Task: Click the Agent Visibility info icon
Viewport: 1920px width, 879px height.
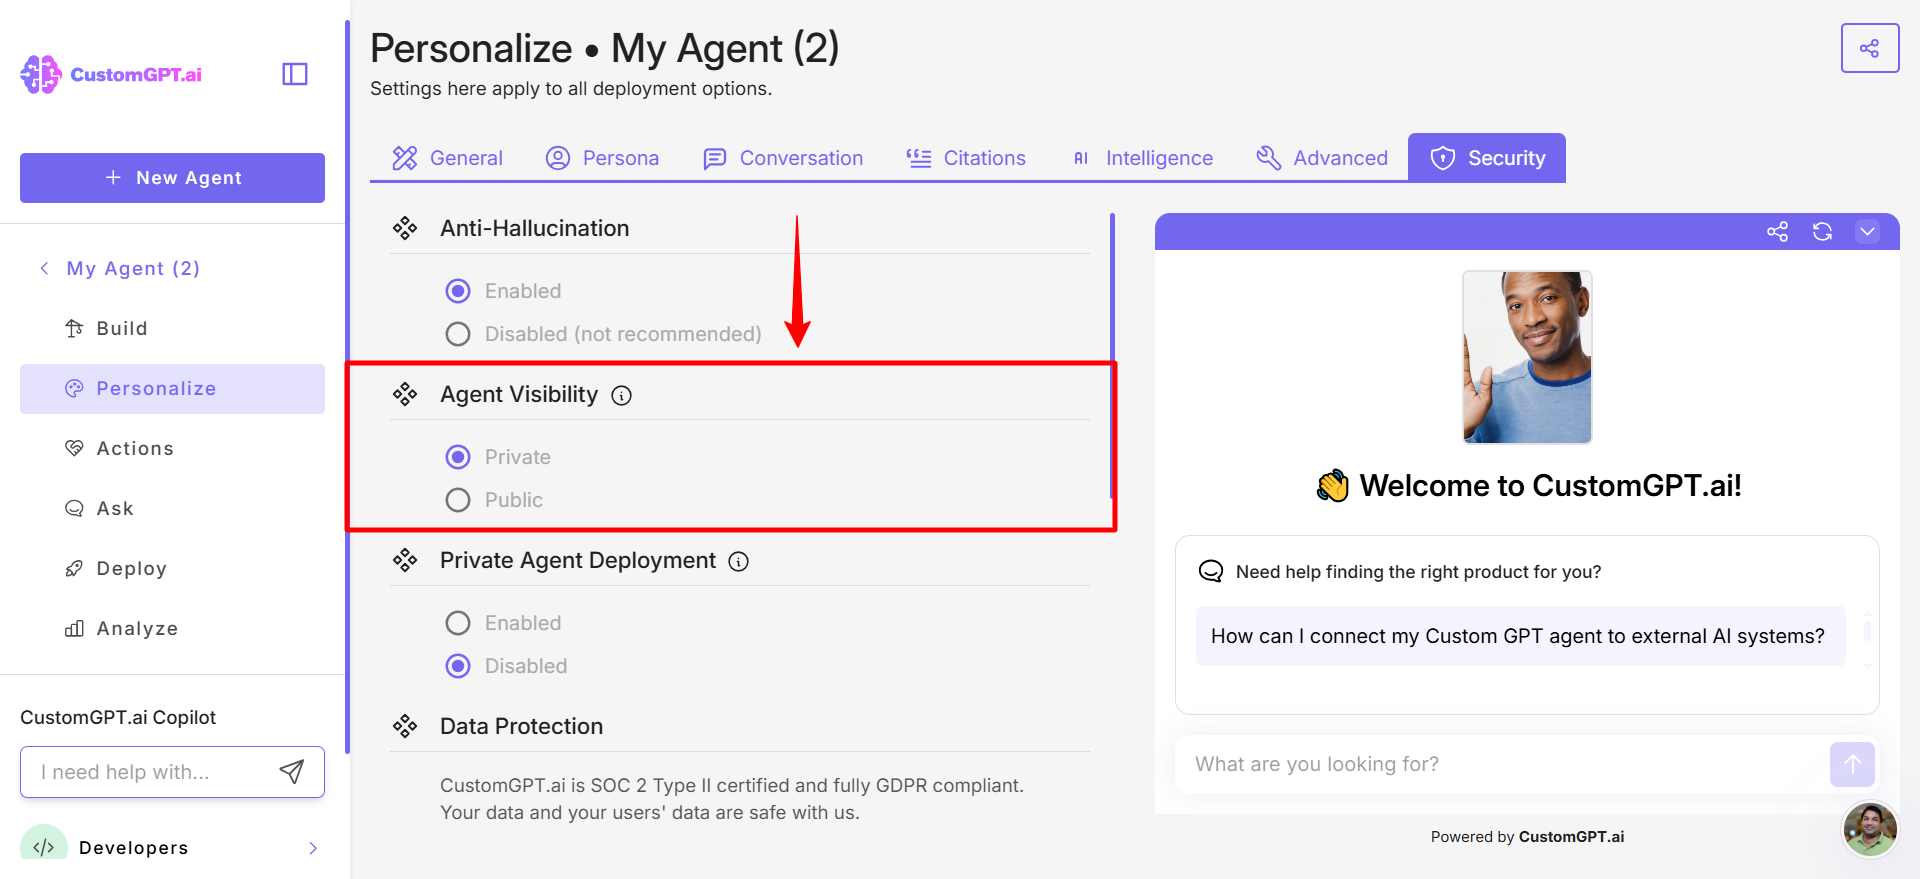Action: pos(621,396)
